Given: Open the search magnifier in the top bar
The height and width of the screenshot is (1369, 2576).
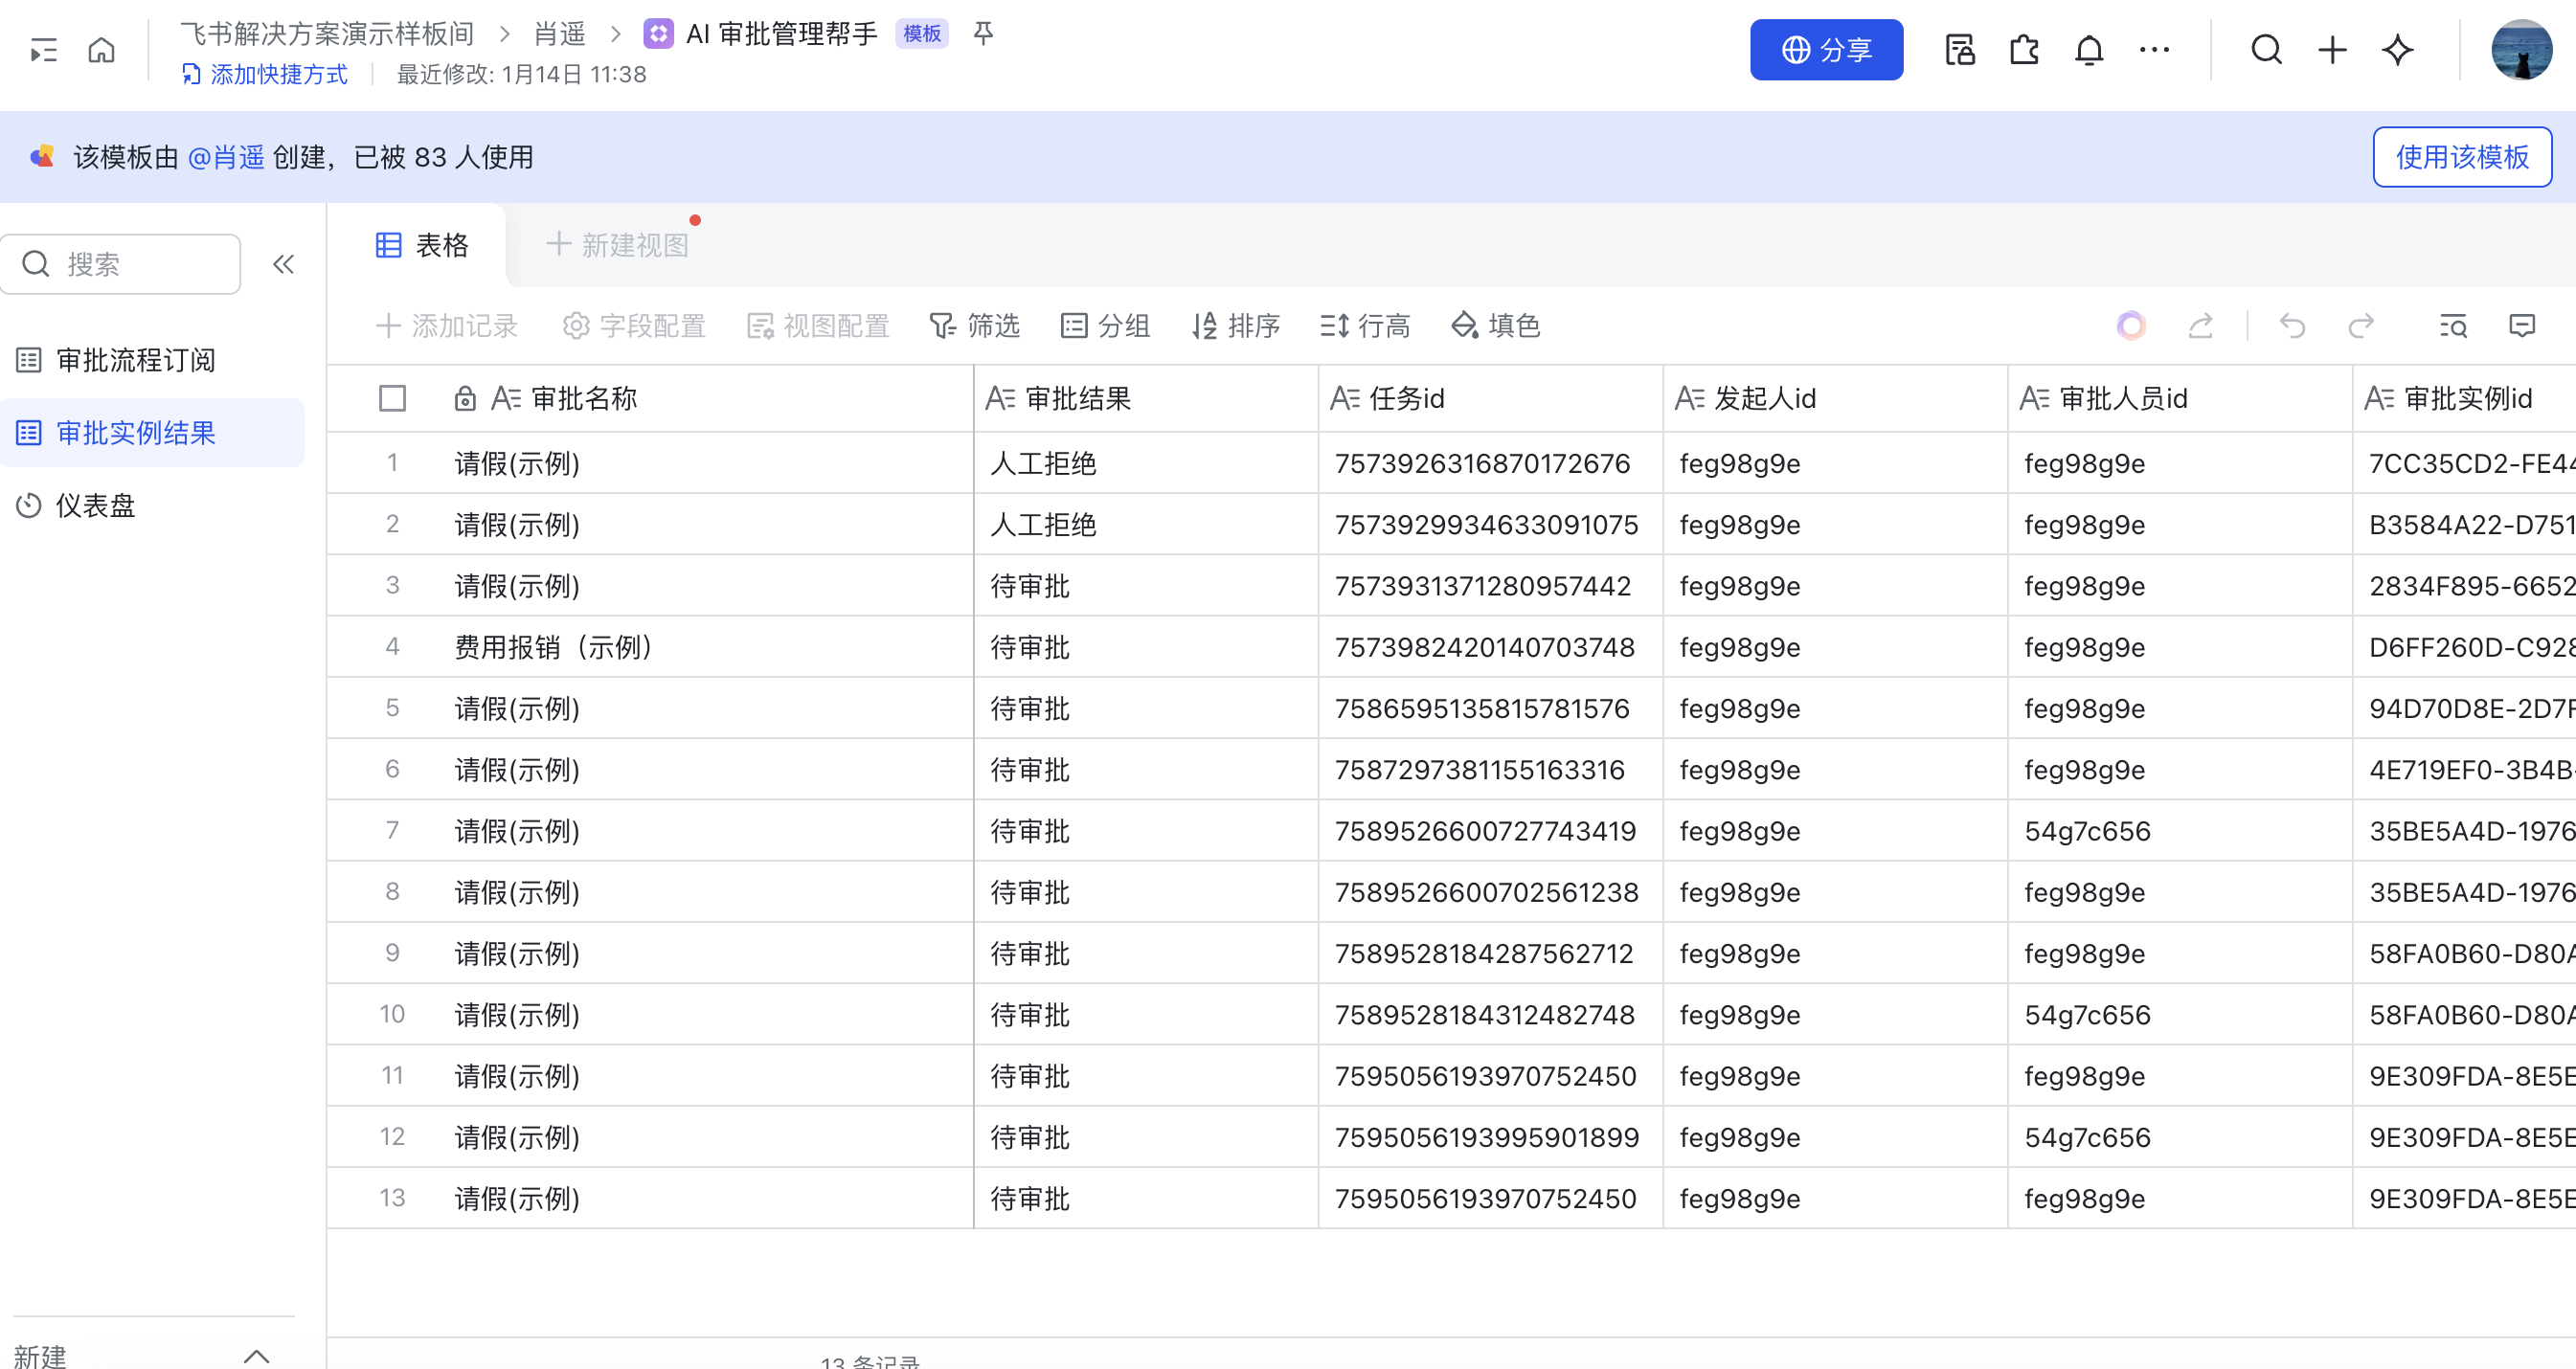Looking at the screenshot, I should tap(2266, 49).
